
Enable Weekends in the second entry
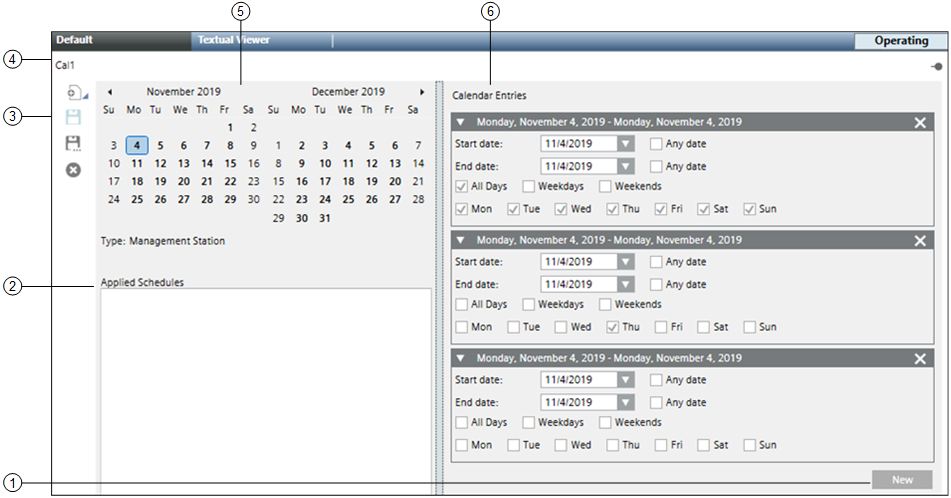606,305
